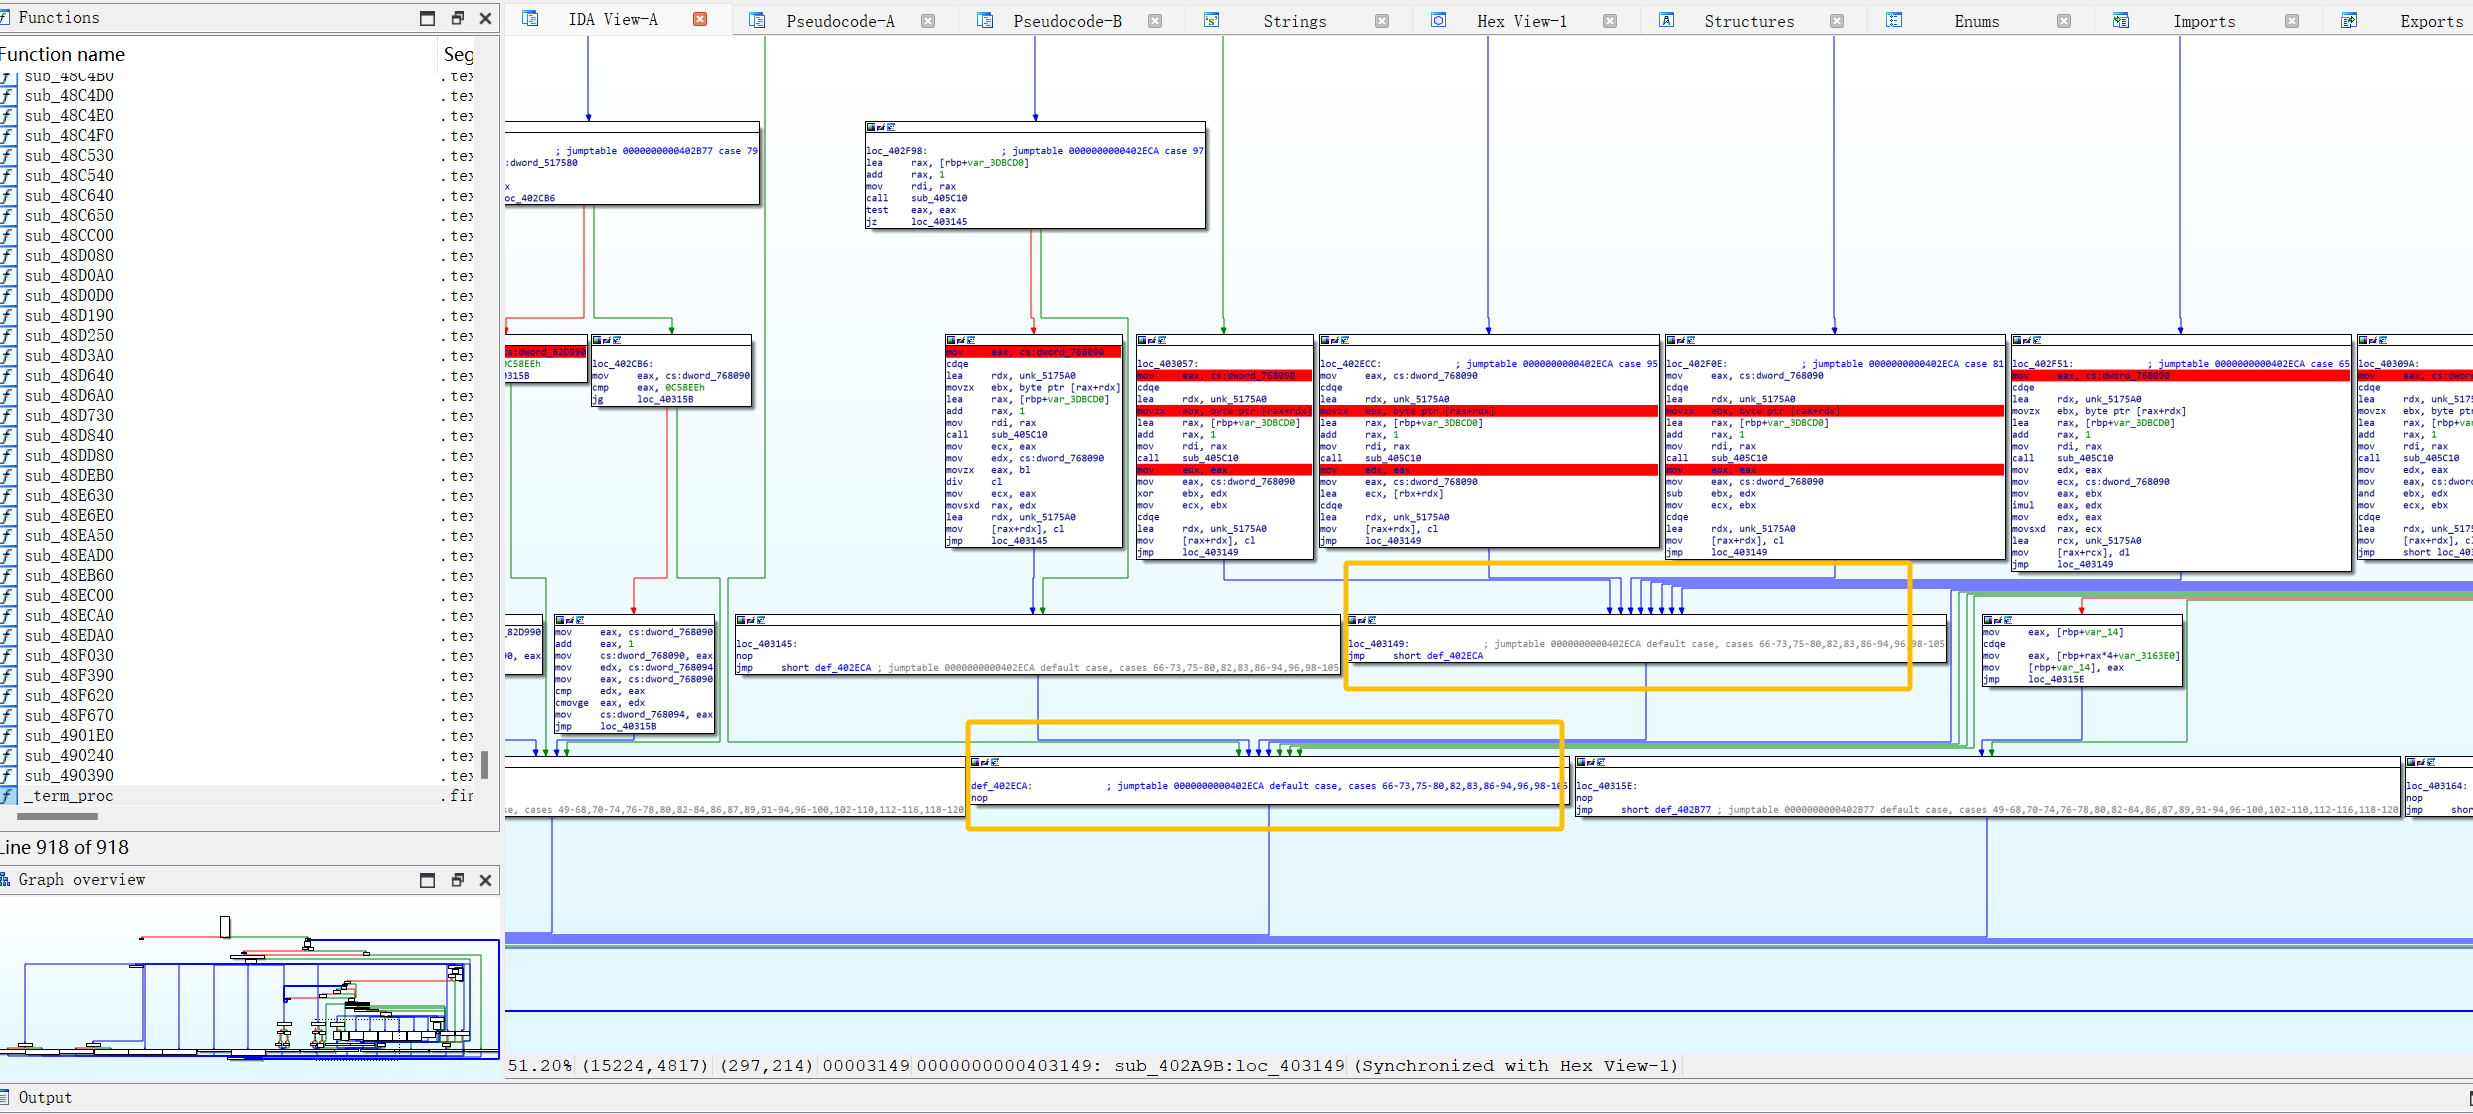This screenshot has width=2473, height=1114.
Task: Float the Functions panel
Action: tap(457, 18)
